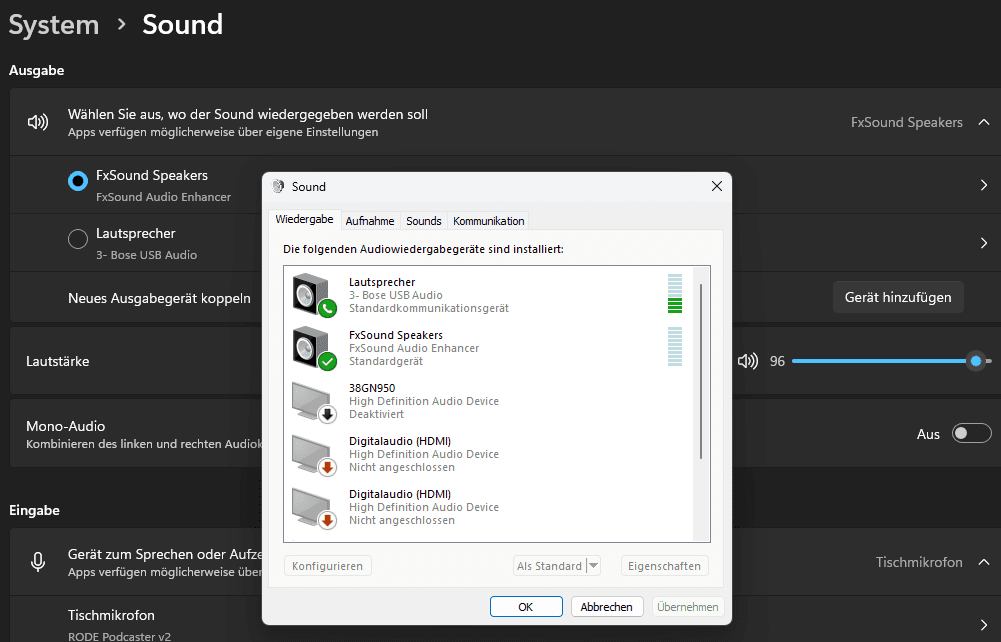Collapse the Tischmikrofon input section chevron
The width and height of the screenshot is (1001, 642).
click(x=983, y=562)
